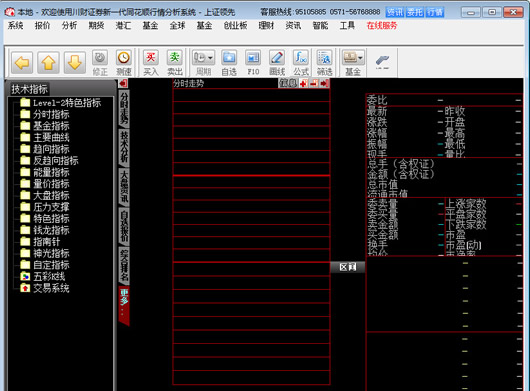Screen dimensions: 530x391
Task: Select the 指南针 folder
Action: pyautogui.click(x=40, y=242)
